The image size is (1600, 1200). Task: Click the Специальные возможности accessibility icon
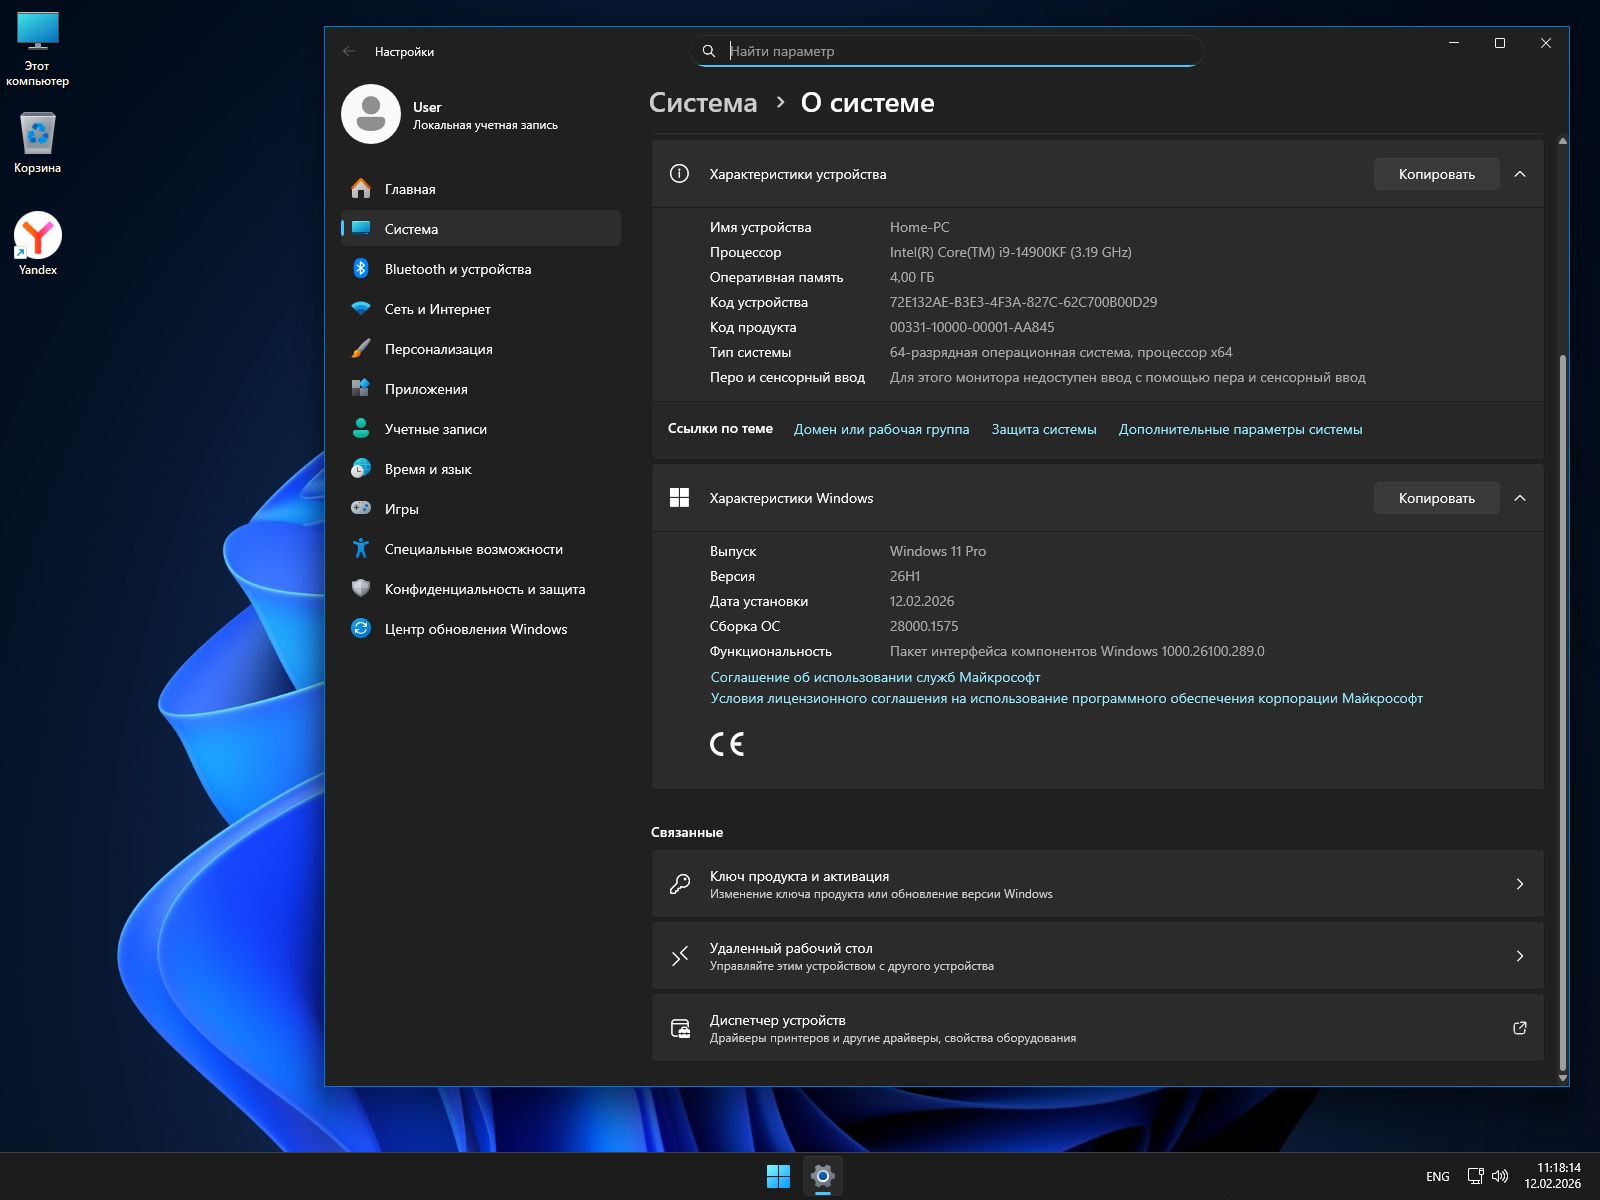361,549
